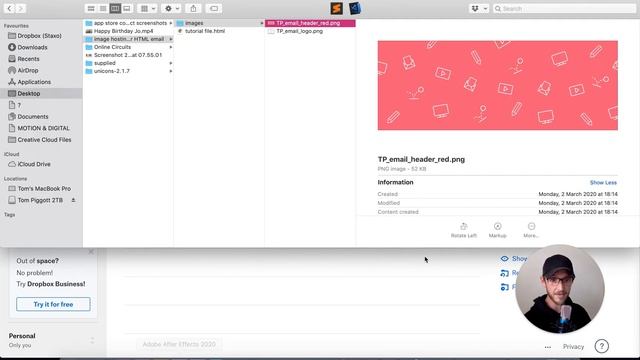Viewport: 640px width, 360px height.
Task: Click the Downloads sidebar icon
Action: pyautogui.click(x=12, y=47)
